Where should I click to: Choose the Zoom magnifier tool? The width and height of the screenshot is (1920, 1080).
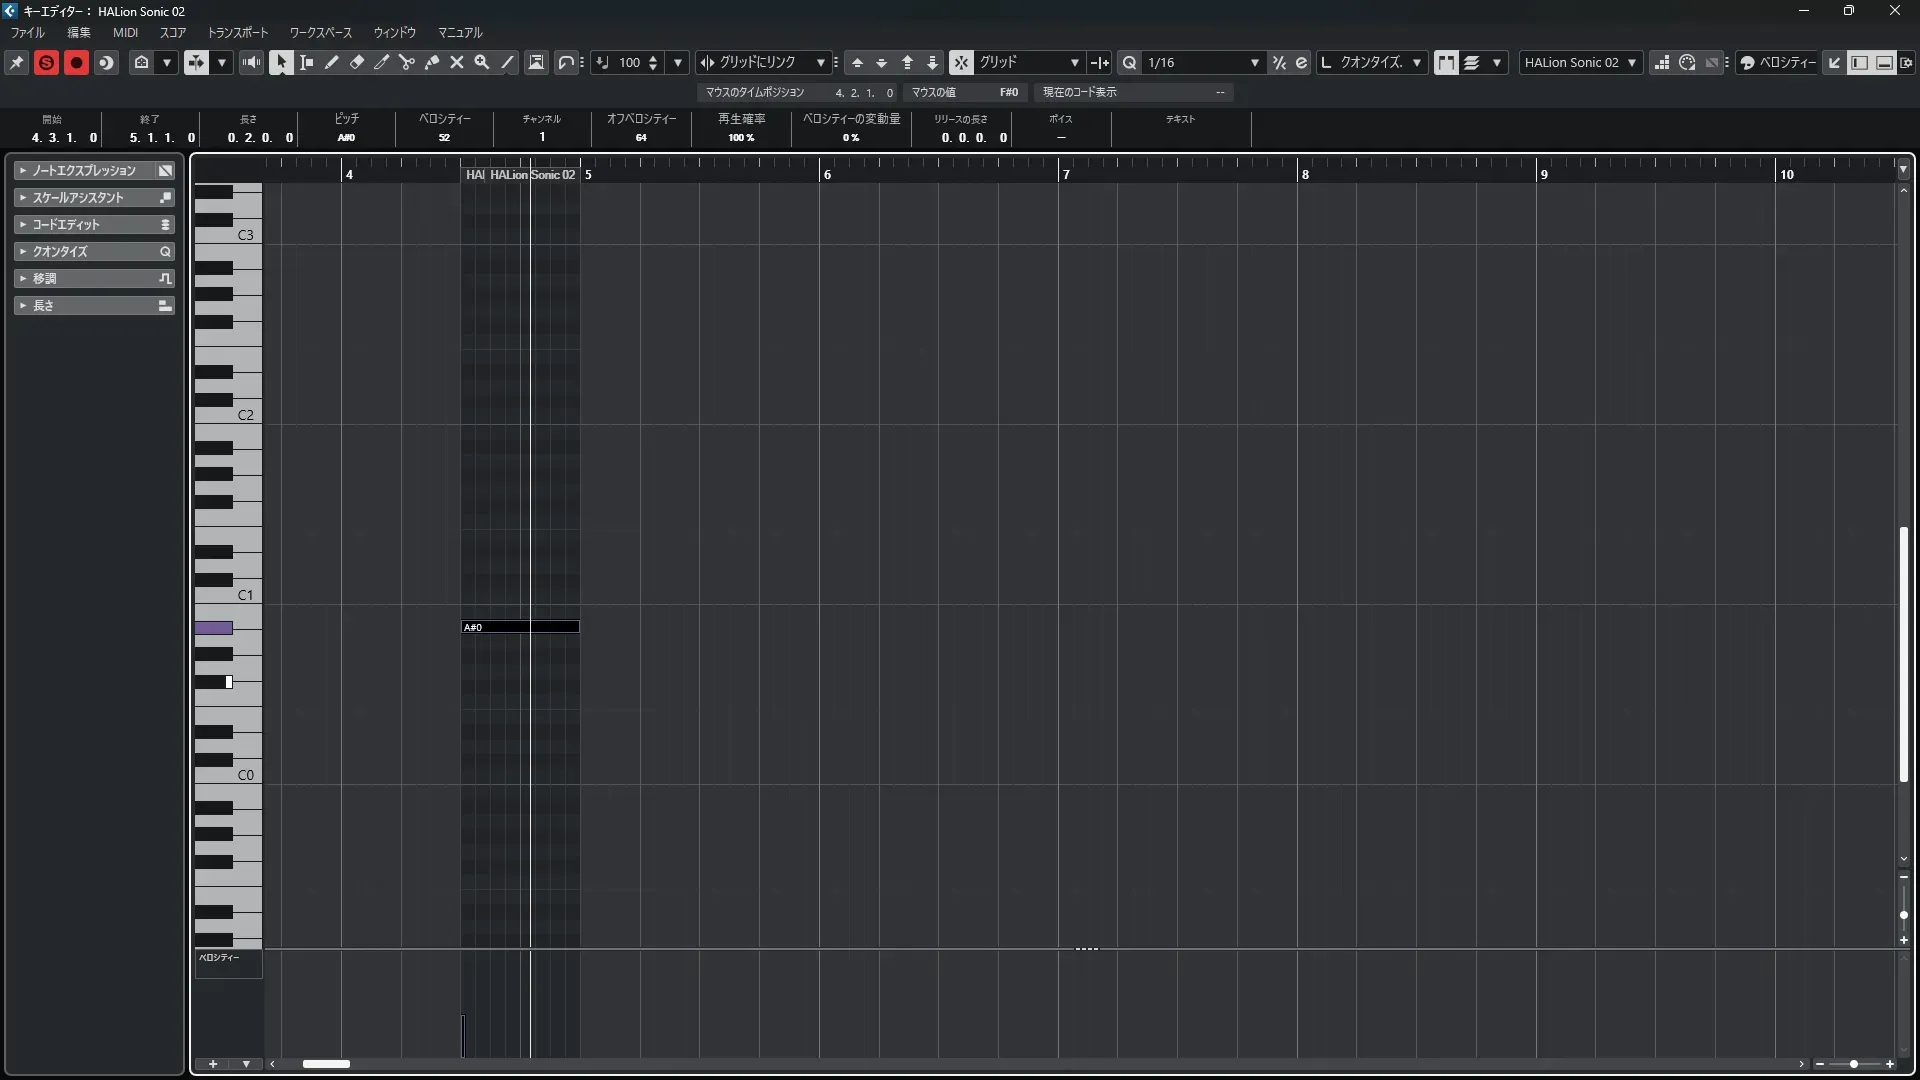coord(482,62)
